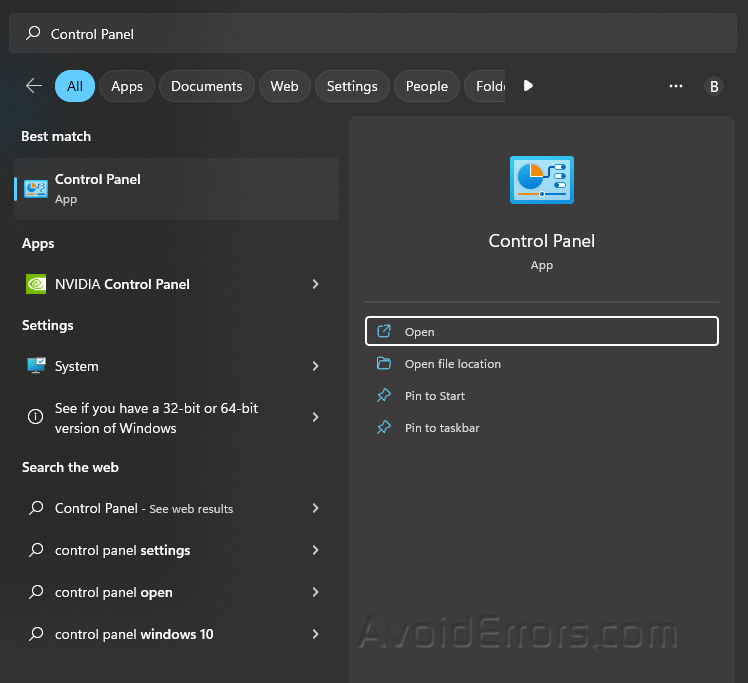Image resolution: width=748 pixels, height=683 pixels.
Task: Click the 'Control Panel' title in preview pane
Action: (542, 241)
